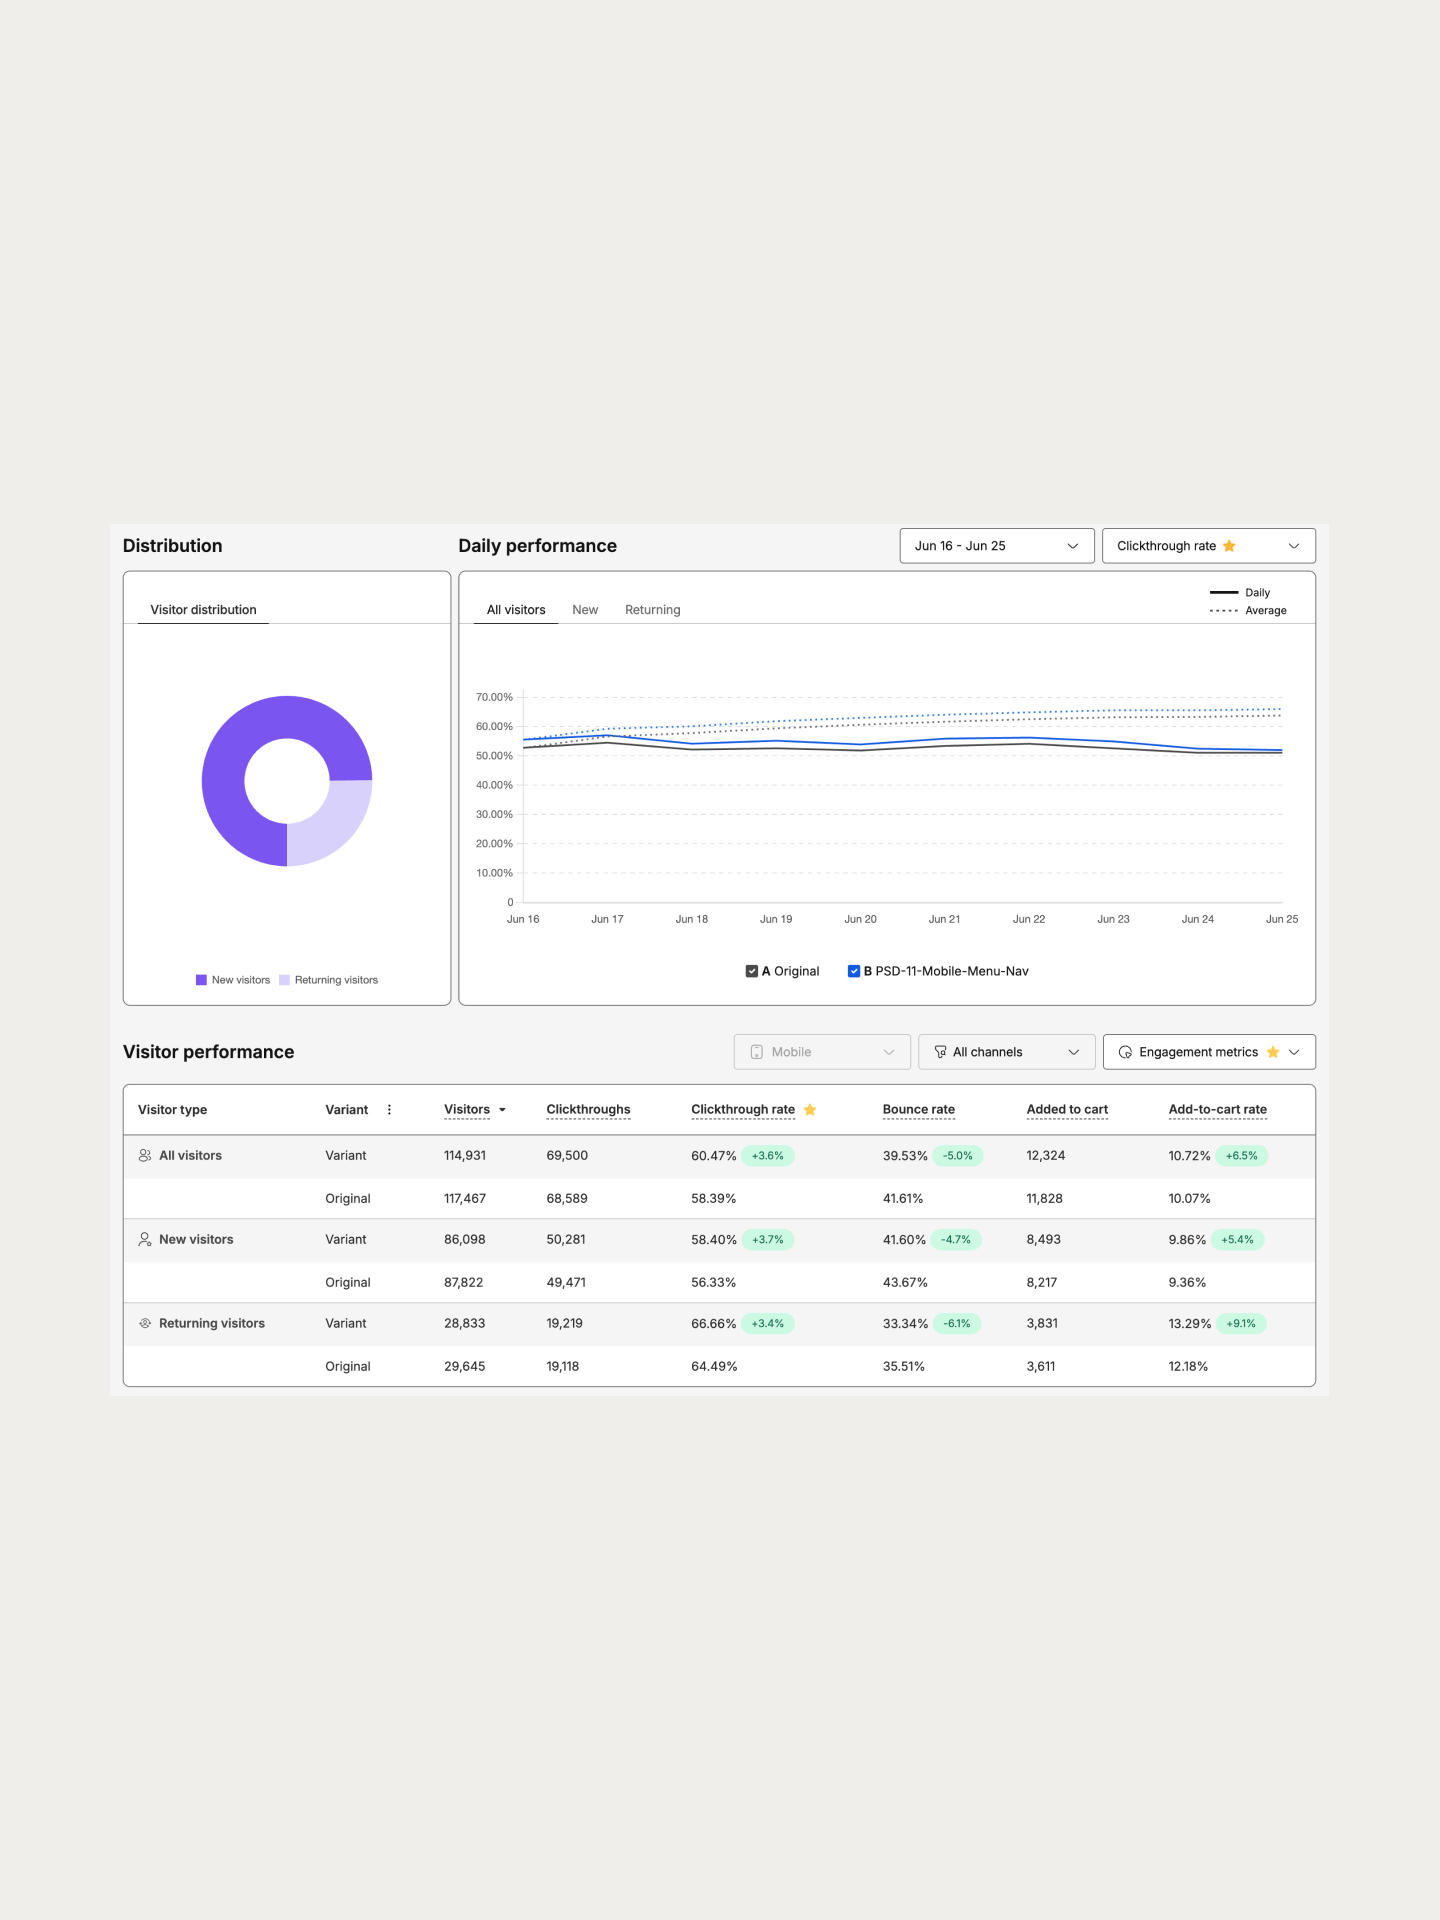Click the 35.51% bounce rate value
The image size is (1440, 1920).
[x=904, y=1367]
